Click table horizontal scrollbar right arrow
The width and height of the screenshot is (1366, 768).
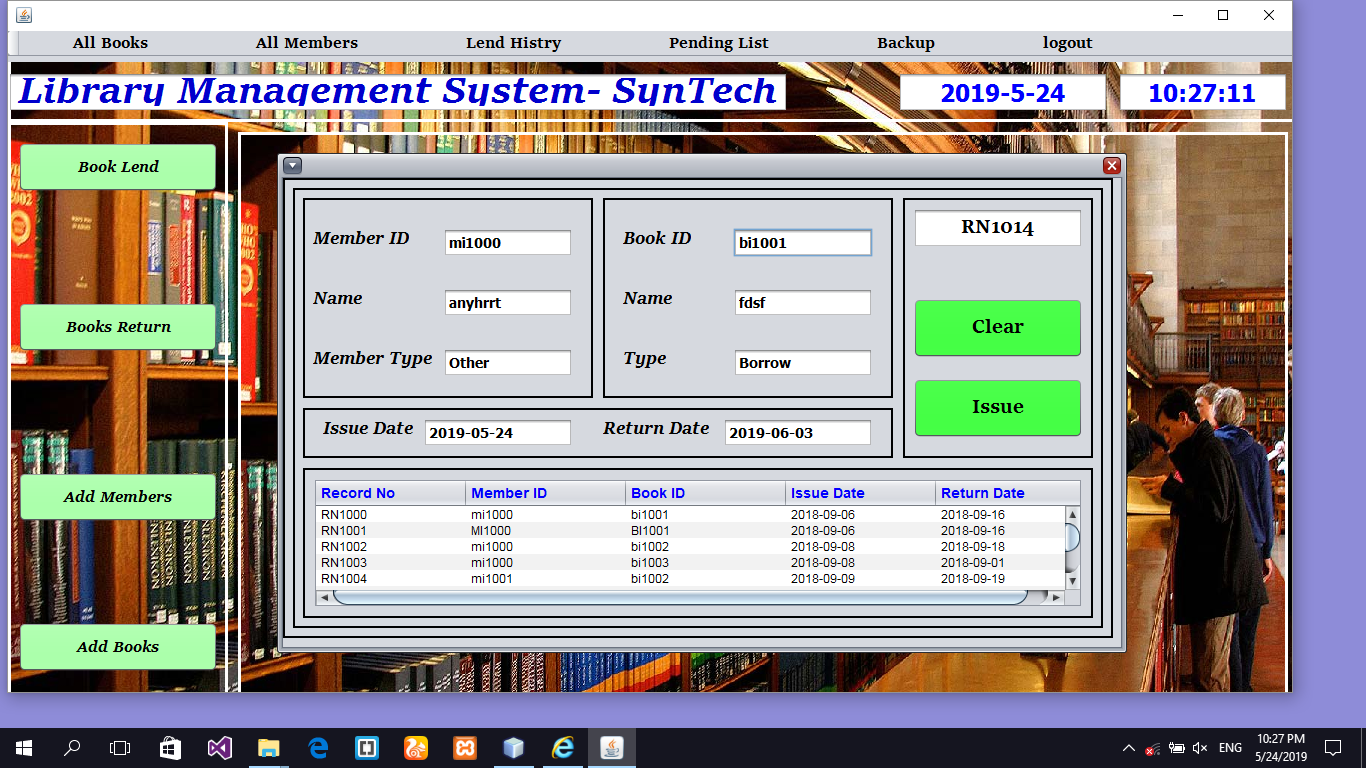pyautogui.click(x=1057, y=597)
